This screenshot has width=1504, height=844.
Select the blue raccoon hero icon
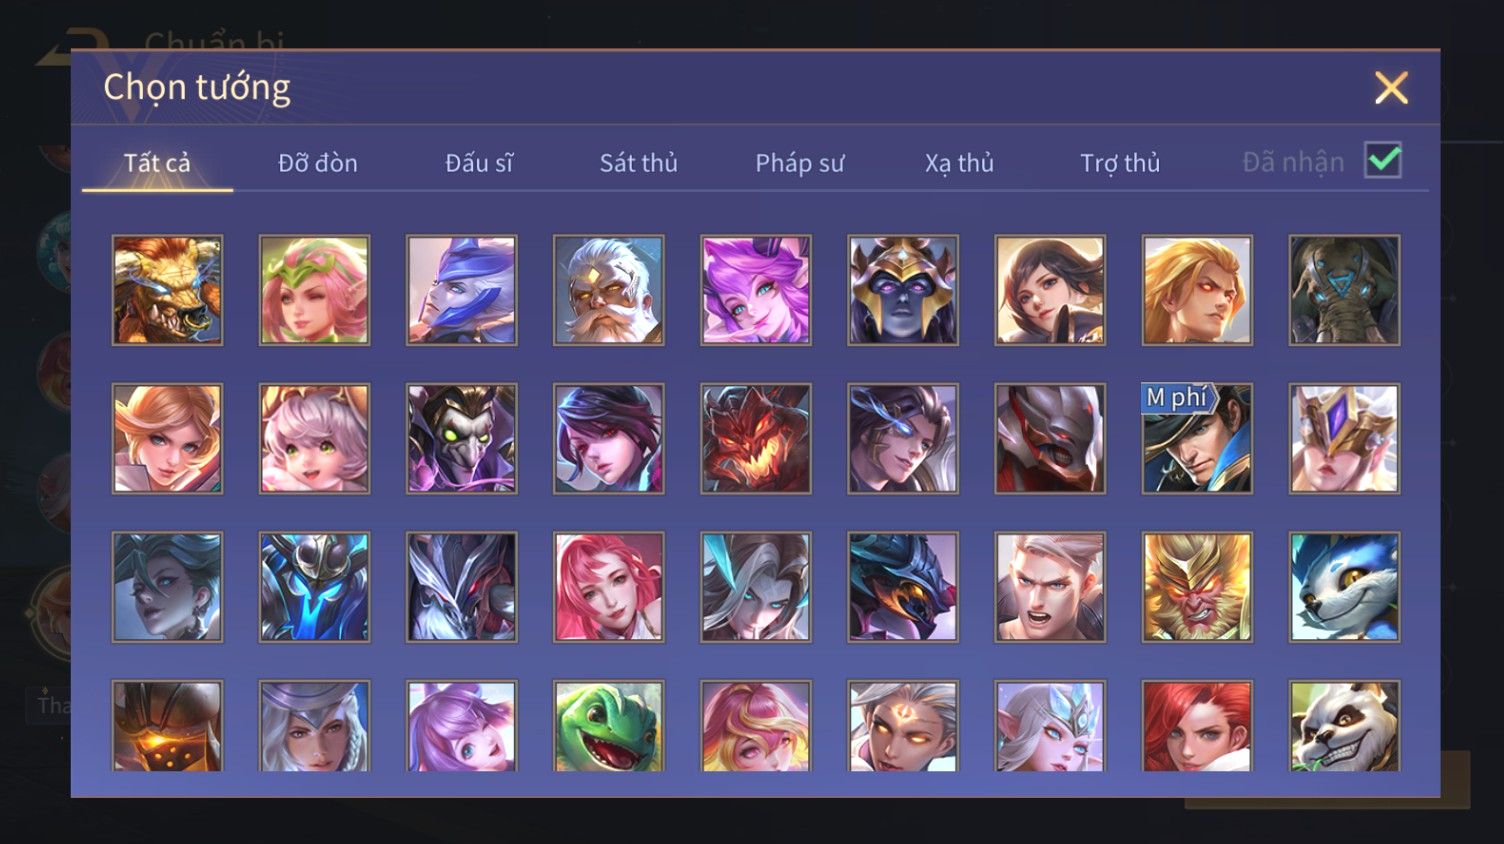(1344, 587)
